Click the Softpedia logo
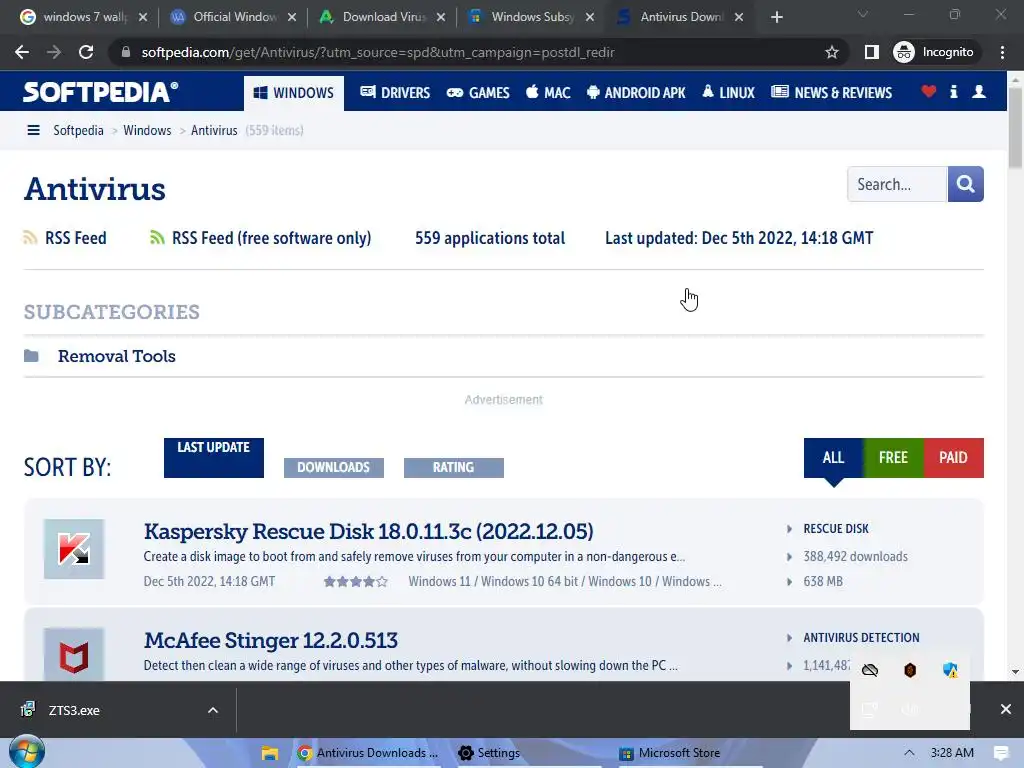The width and height of the screenshot is (1024, 768). point(100,92)
